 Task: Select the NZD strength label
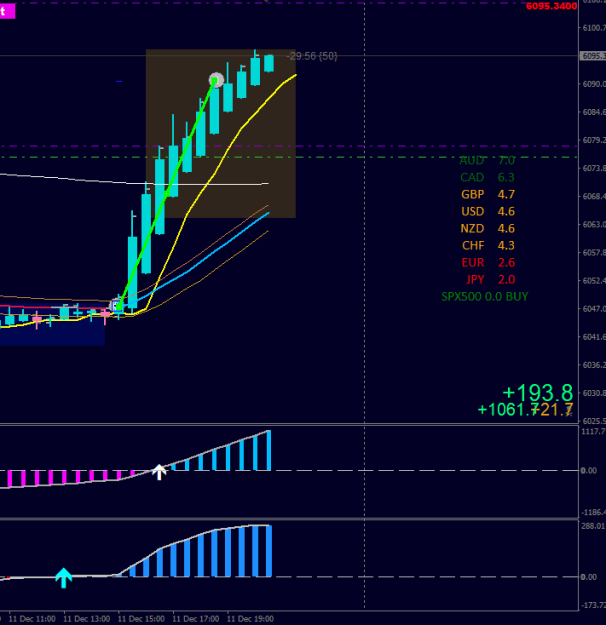pyautogui.click(x=472, y=228)
